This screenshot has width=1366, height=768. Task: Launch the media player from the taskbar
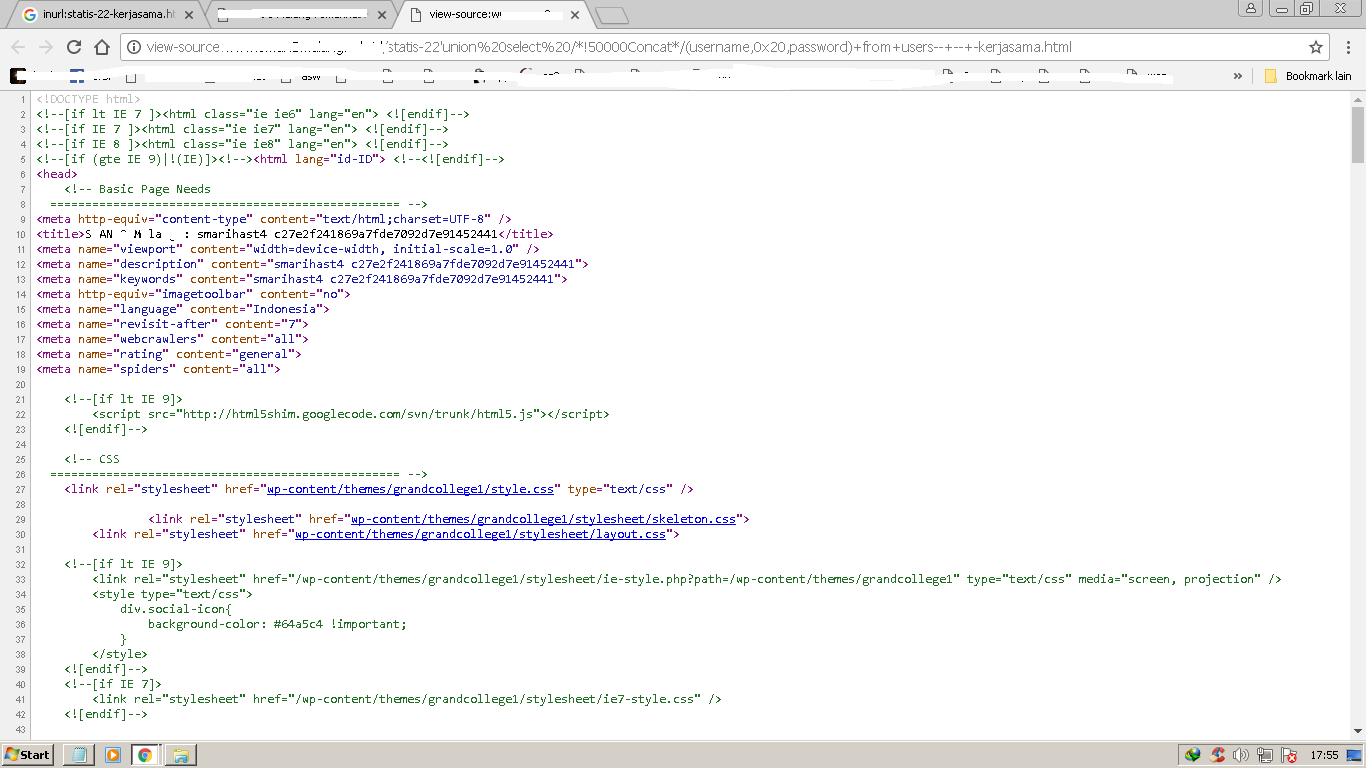coord(112,755)
